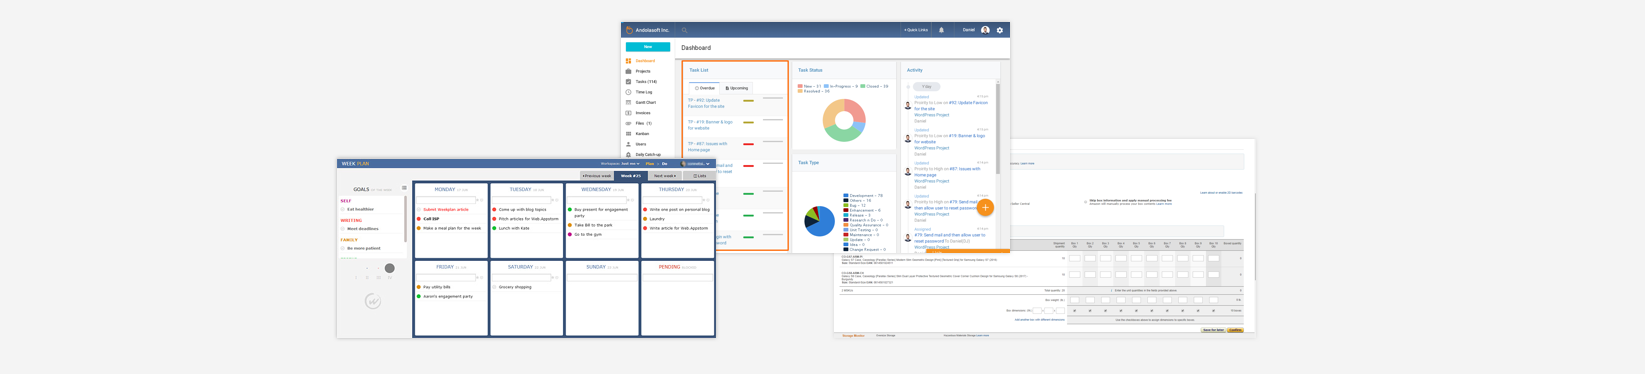
Task: Click the search magnifier in Andolasoft header
Action: [x=684, y=30]
